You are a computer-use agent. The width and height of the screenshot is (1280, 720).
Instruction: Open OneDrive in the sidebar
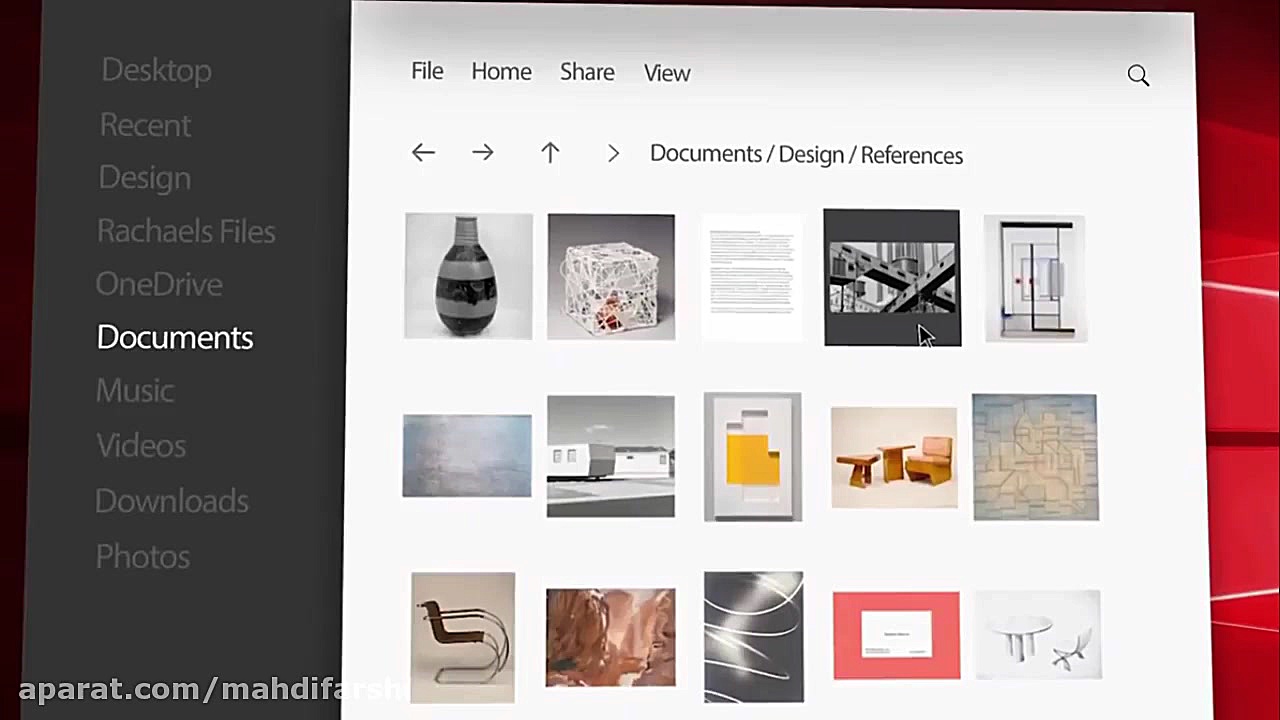pos(159,284)
